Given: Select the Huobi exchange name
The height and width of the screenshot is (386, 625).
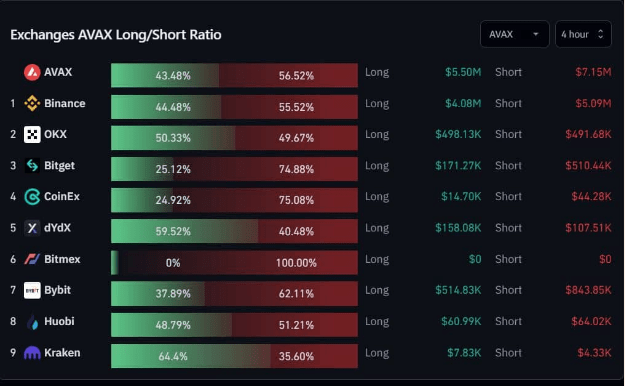Looking at the screenshot, I should tap(59, 321).
